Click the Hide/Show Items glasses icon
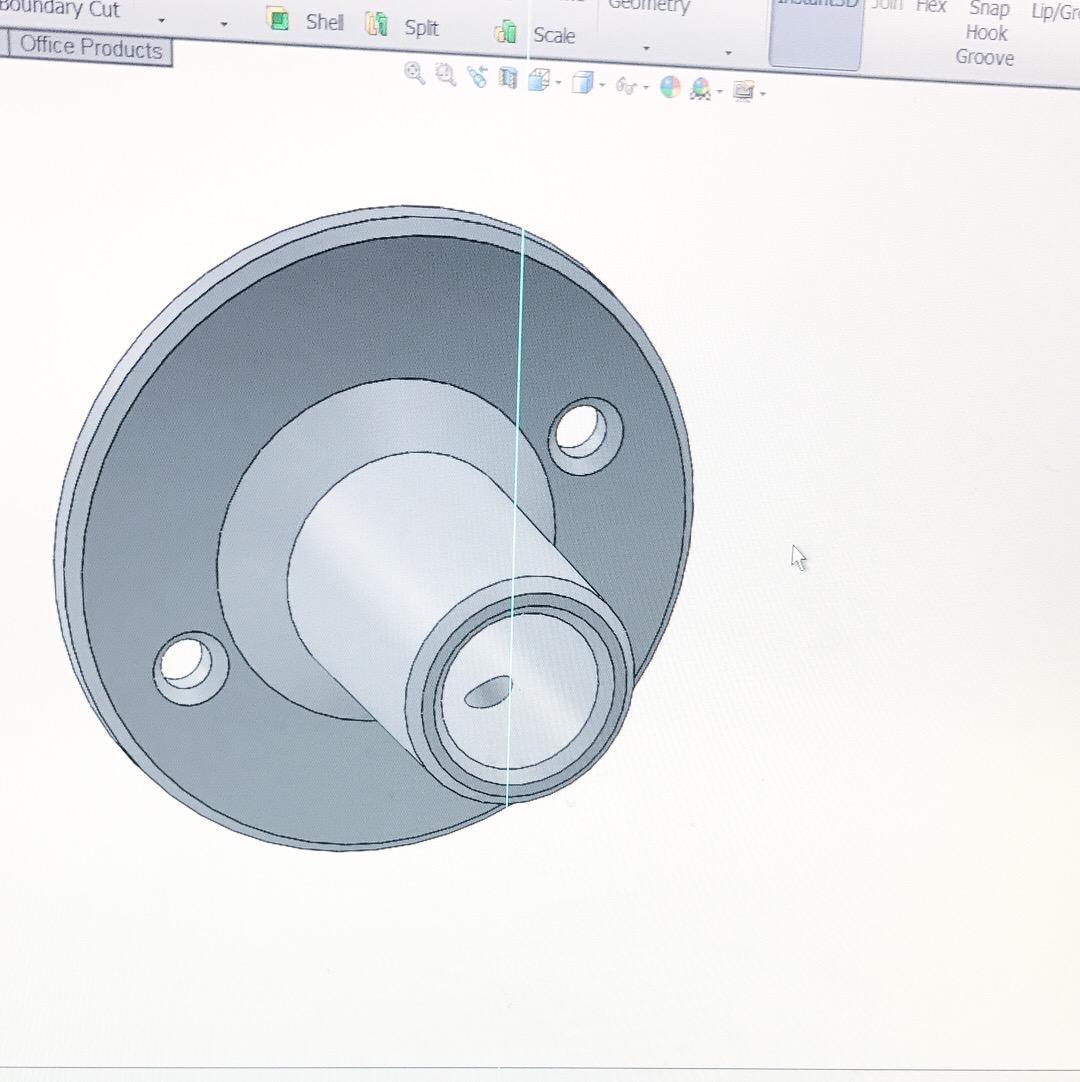The width and height of the screenshot is (1080, 1082). 627,86
